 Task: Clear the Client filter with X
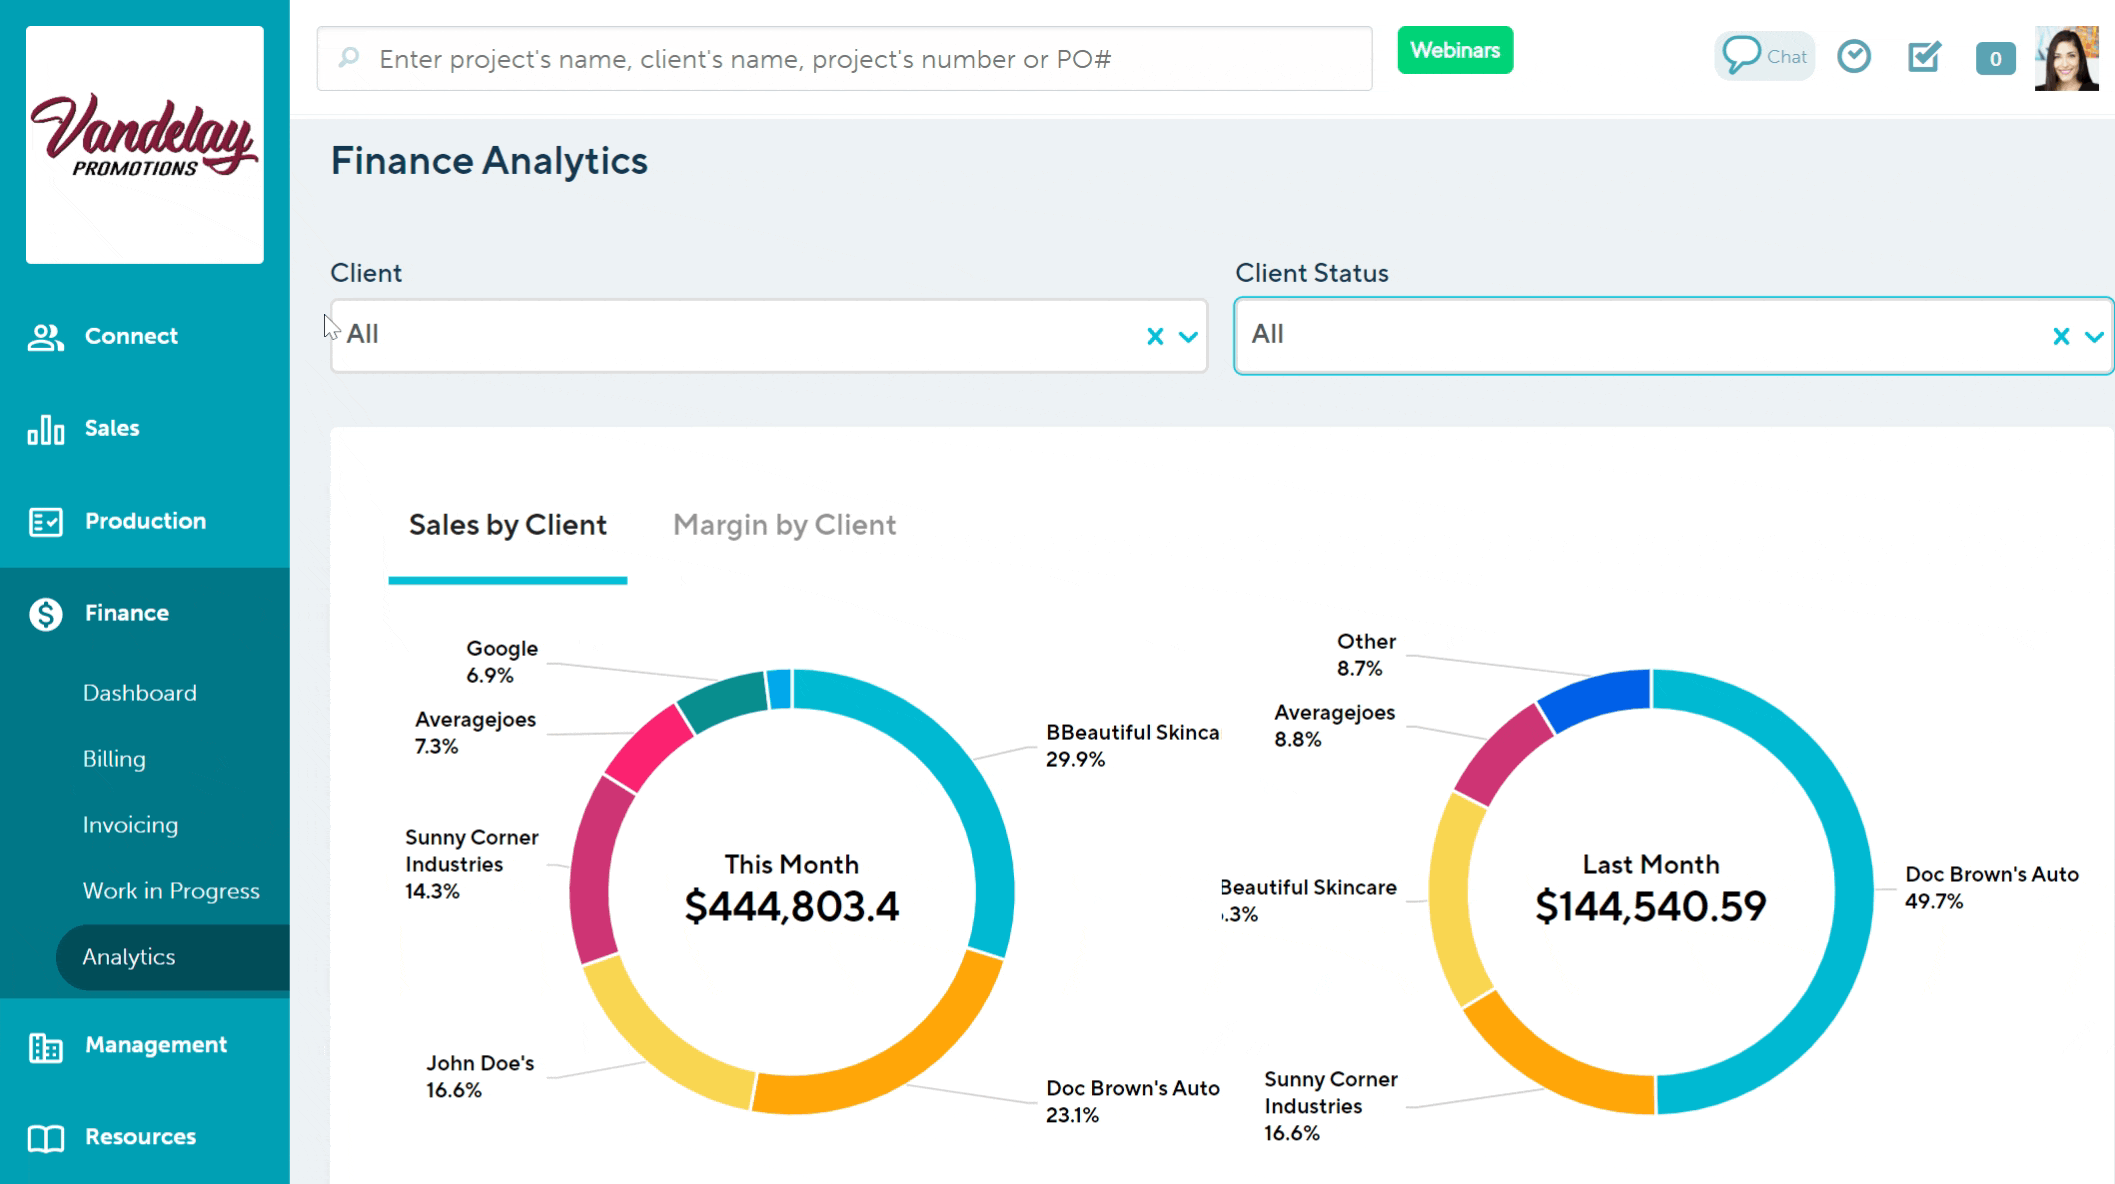(1155, 337)
